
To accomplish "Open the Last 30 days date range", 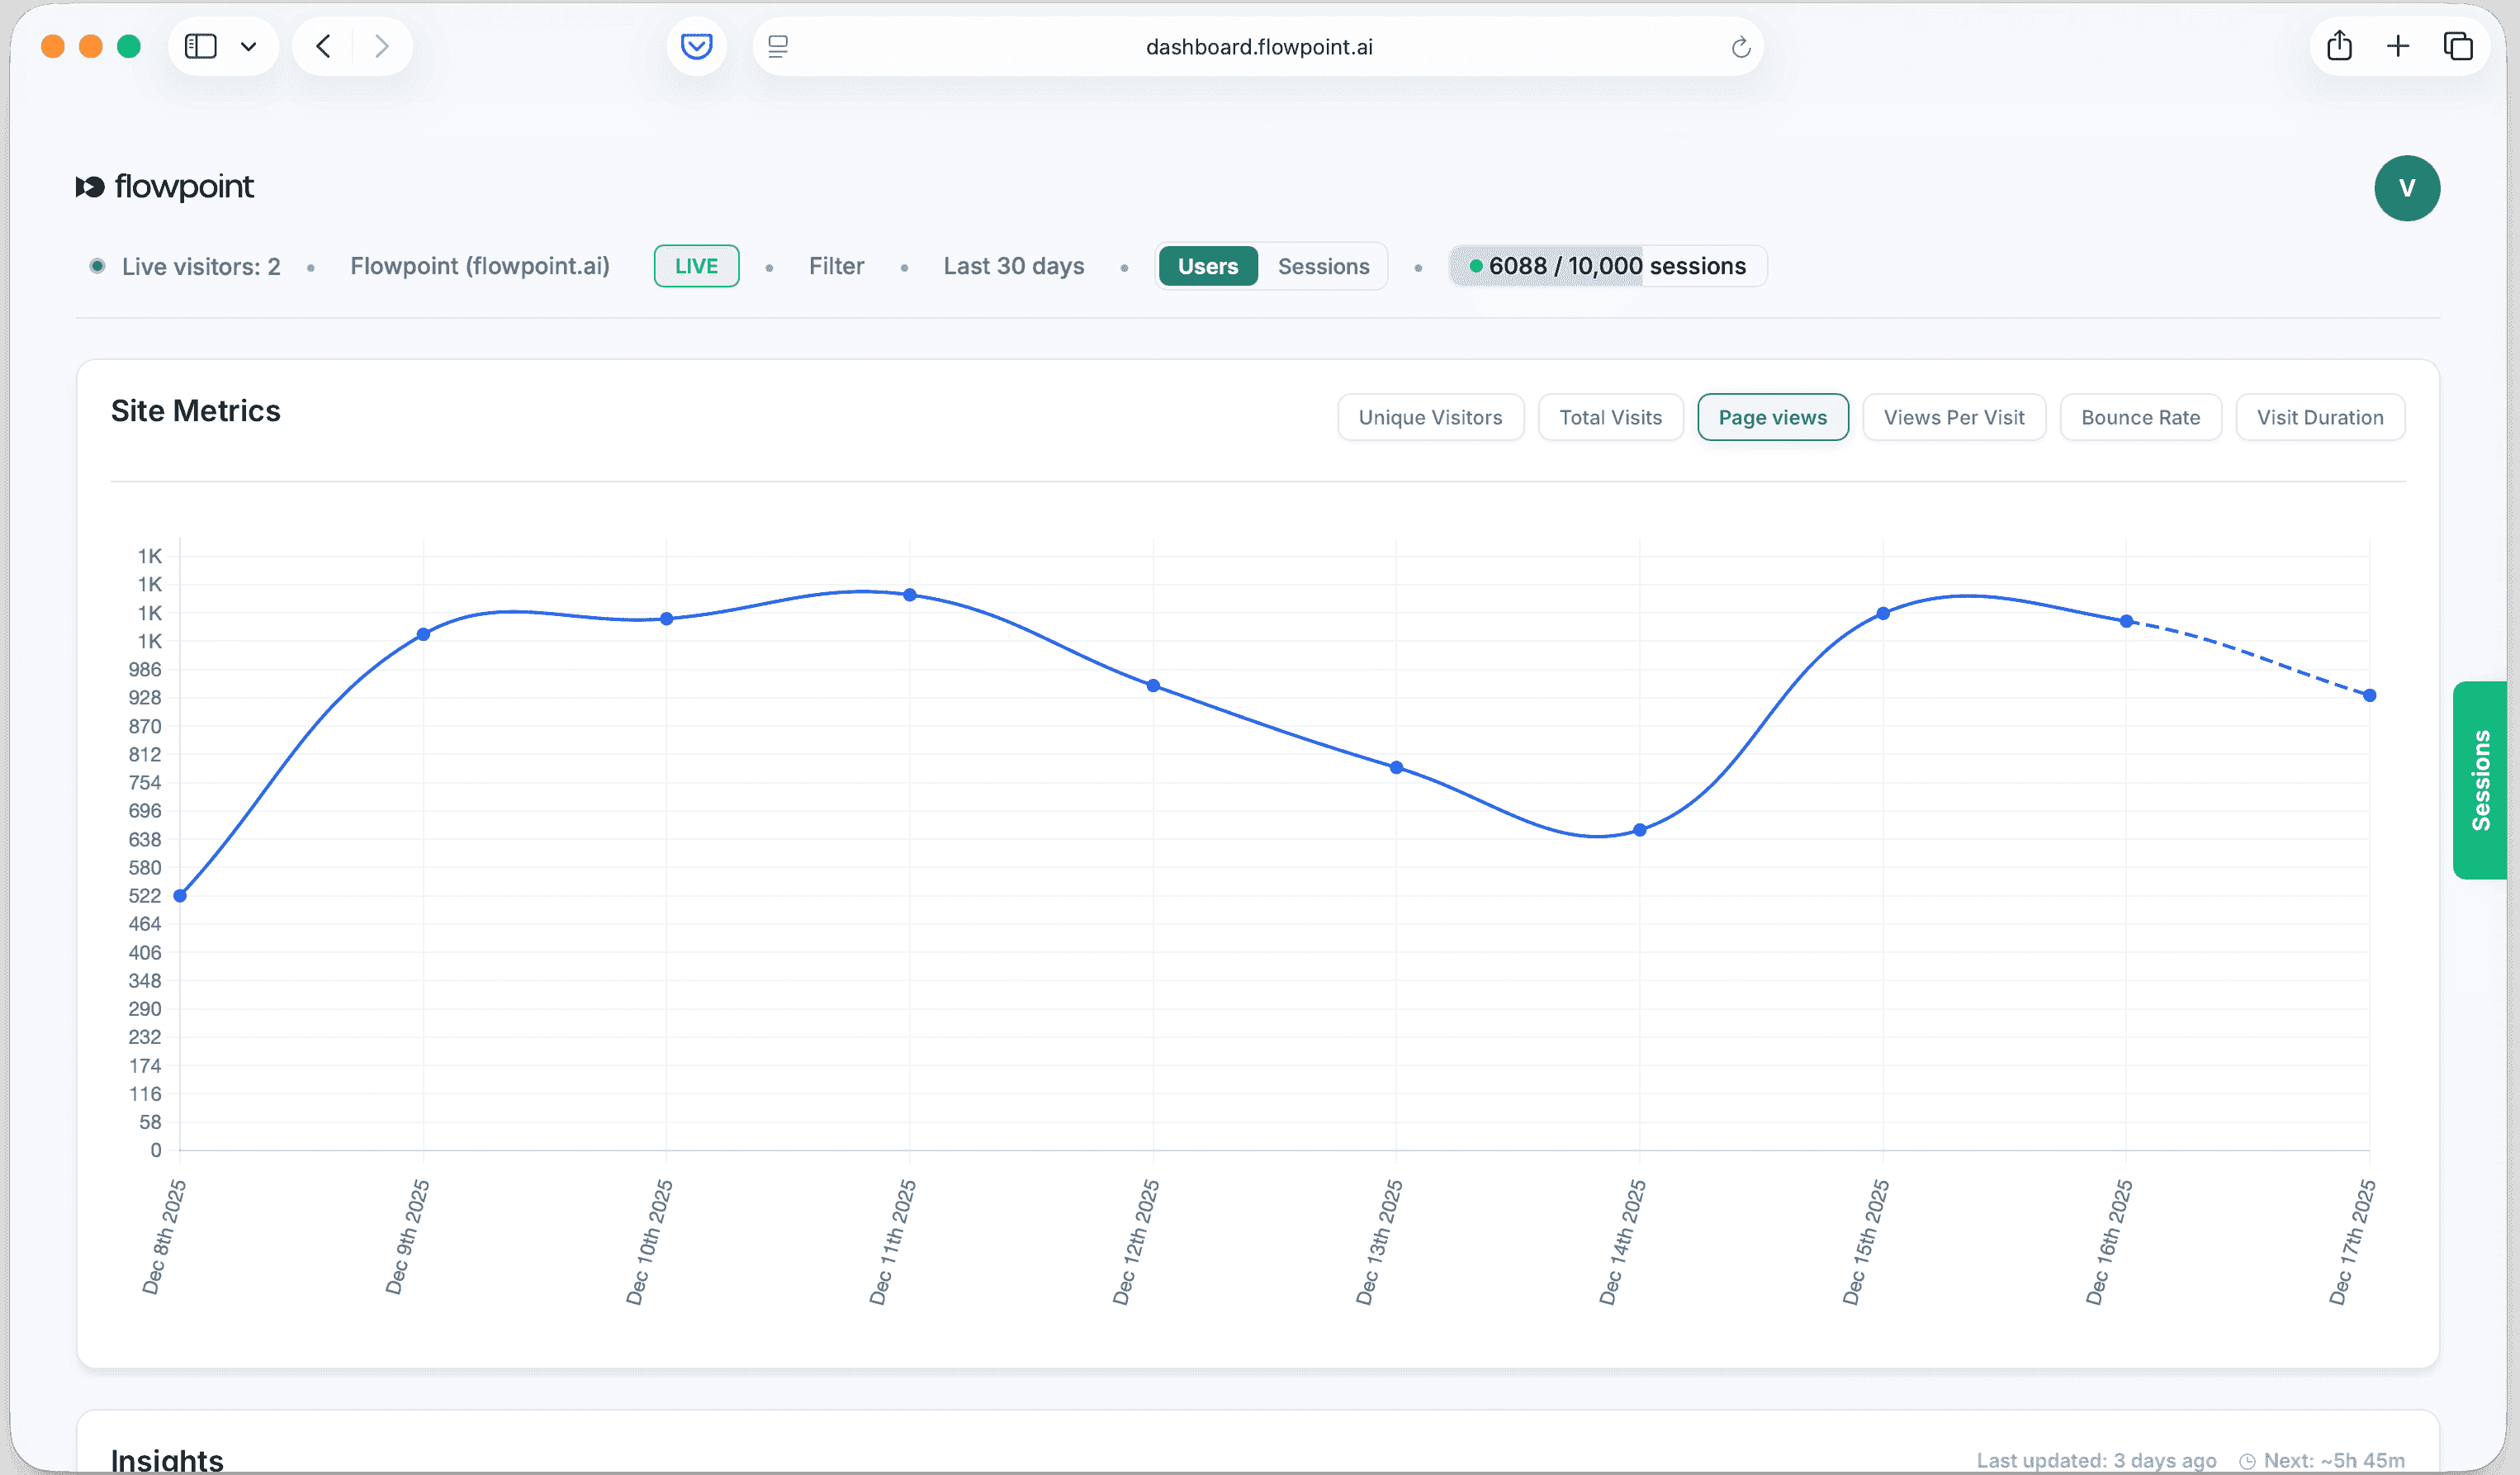I will click(1013, 266).
